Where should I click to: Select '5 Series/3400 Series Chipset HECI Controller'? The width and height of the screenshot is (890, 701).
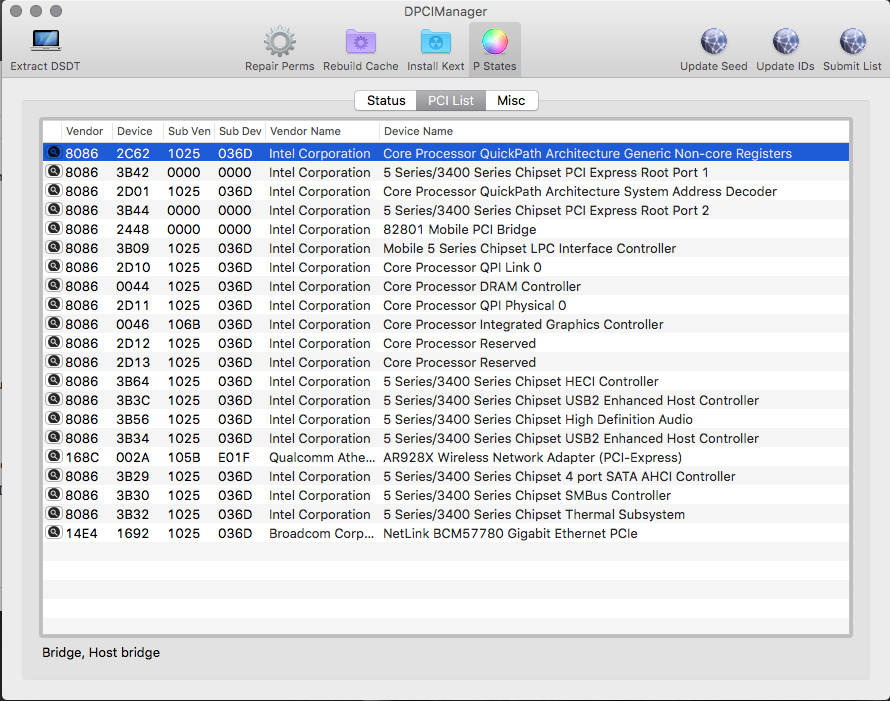520,381
